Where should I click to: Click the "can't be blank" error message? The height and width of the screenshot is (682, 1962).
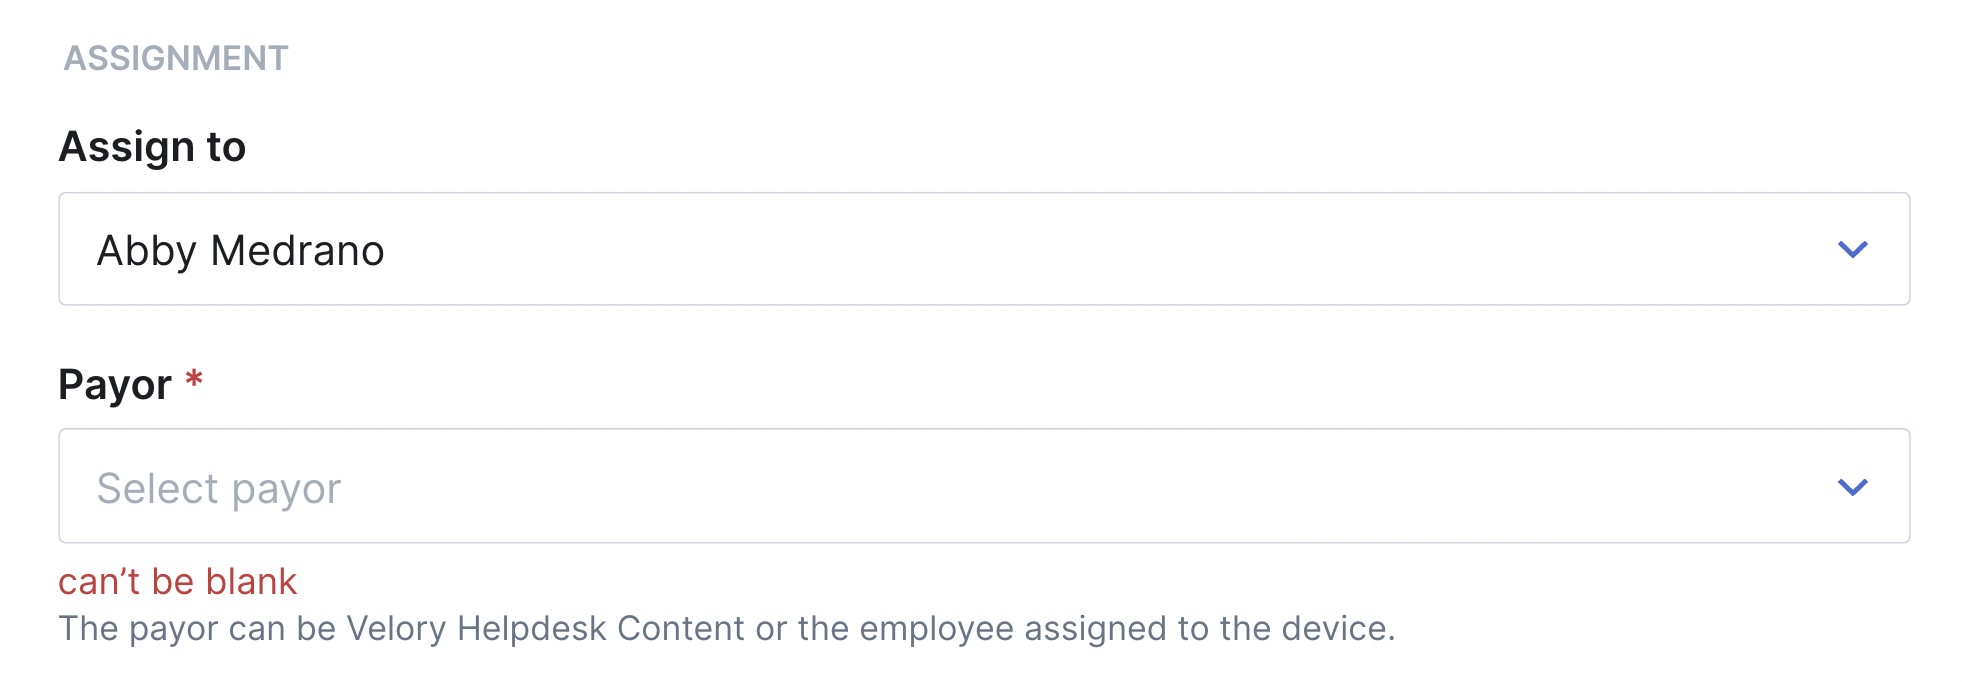coord(177,582)
